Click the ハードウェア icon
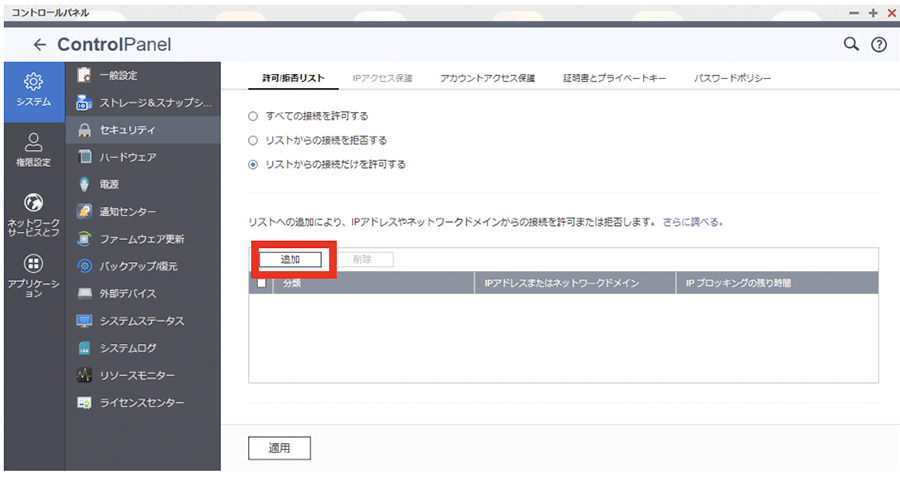The image size is (900, 487). (x=84, y=157)
